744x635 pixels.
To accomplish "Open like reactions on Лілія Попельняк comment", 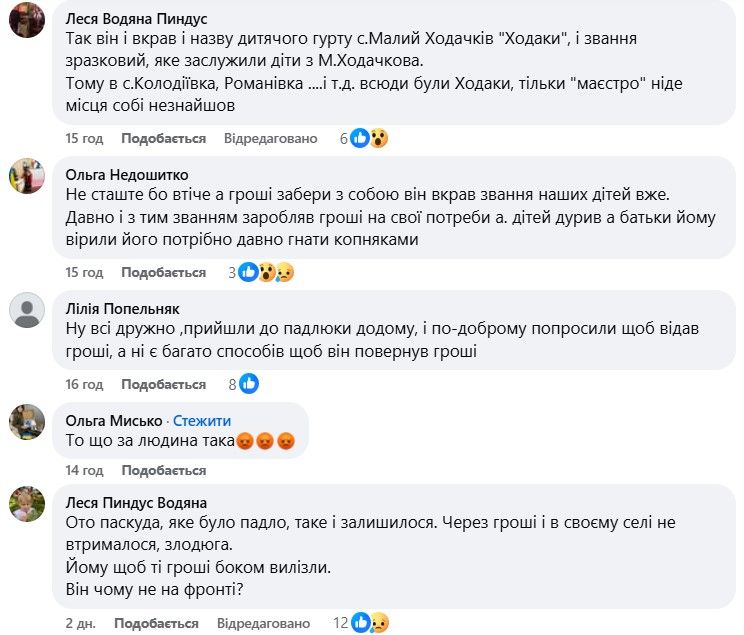I will coord(248,384).
